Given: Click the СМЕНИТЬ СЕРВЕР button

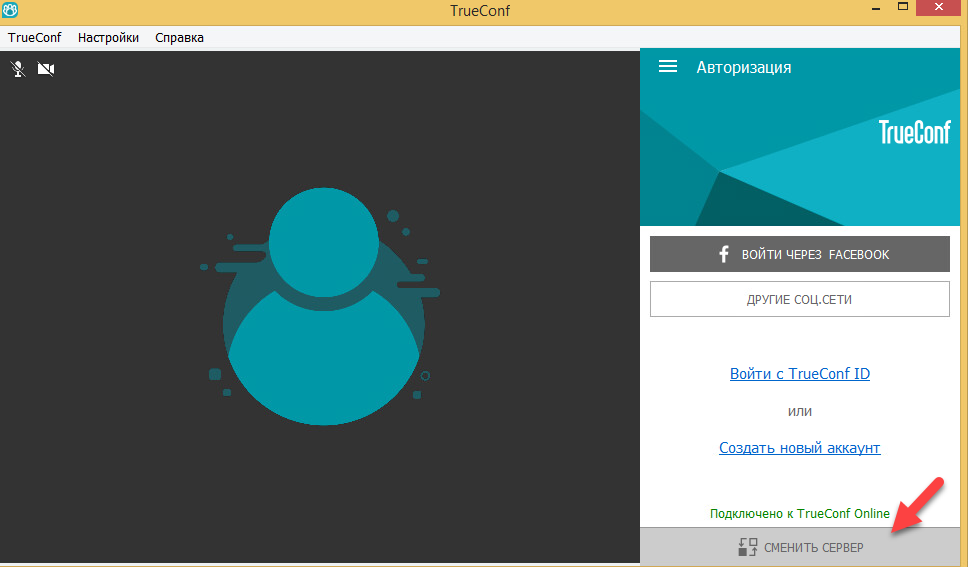Looking at the screenshot, I should (x=801, y=547).
